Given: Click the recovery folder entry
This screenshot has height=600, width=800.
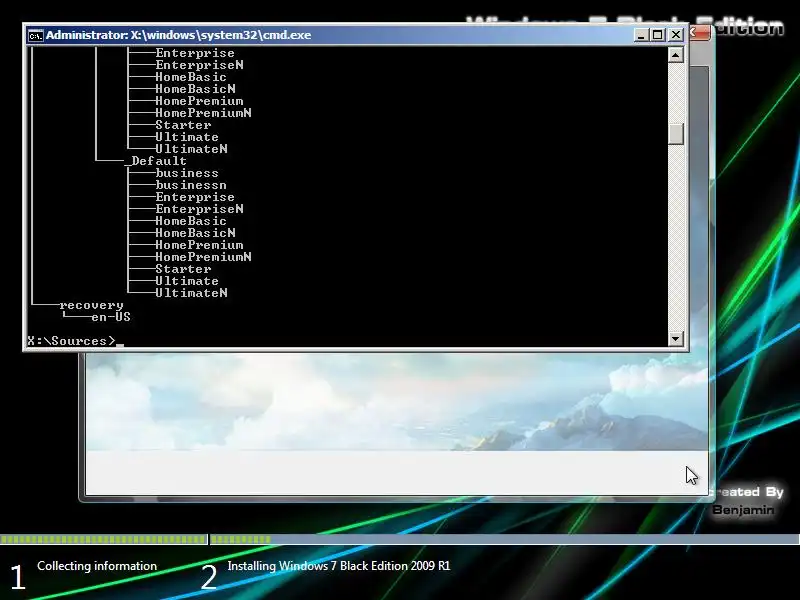Looking at the screenshot, I should click(x=91, y=305).
